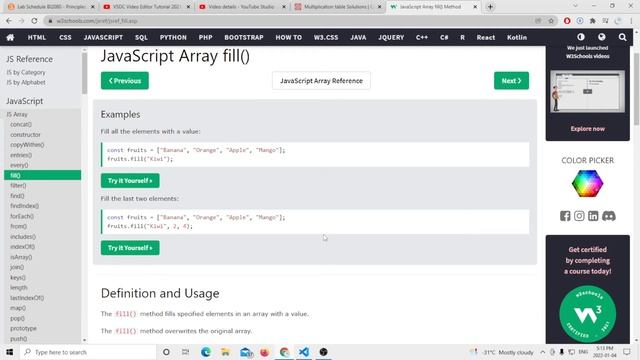Launch Microsoft Edge from taskbar

coord(206,352)
